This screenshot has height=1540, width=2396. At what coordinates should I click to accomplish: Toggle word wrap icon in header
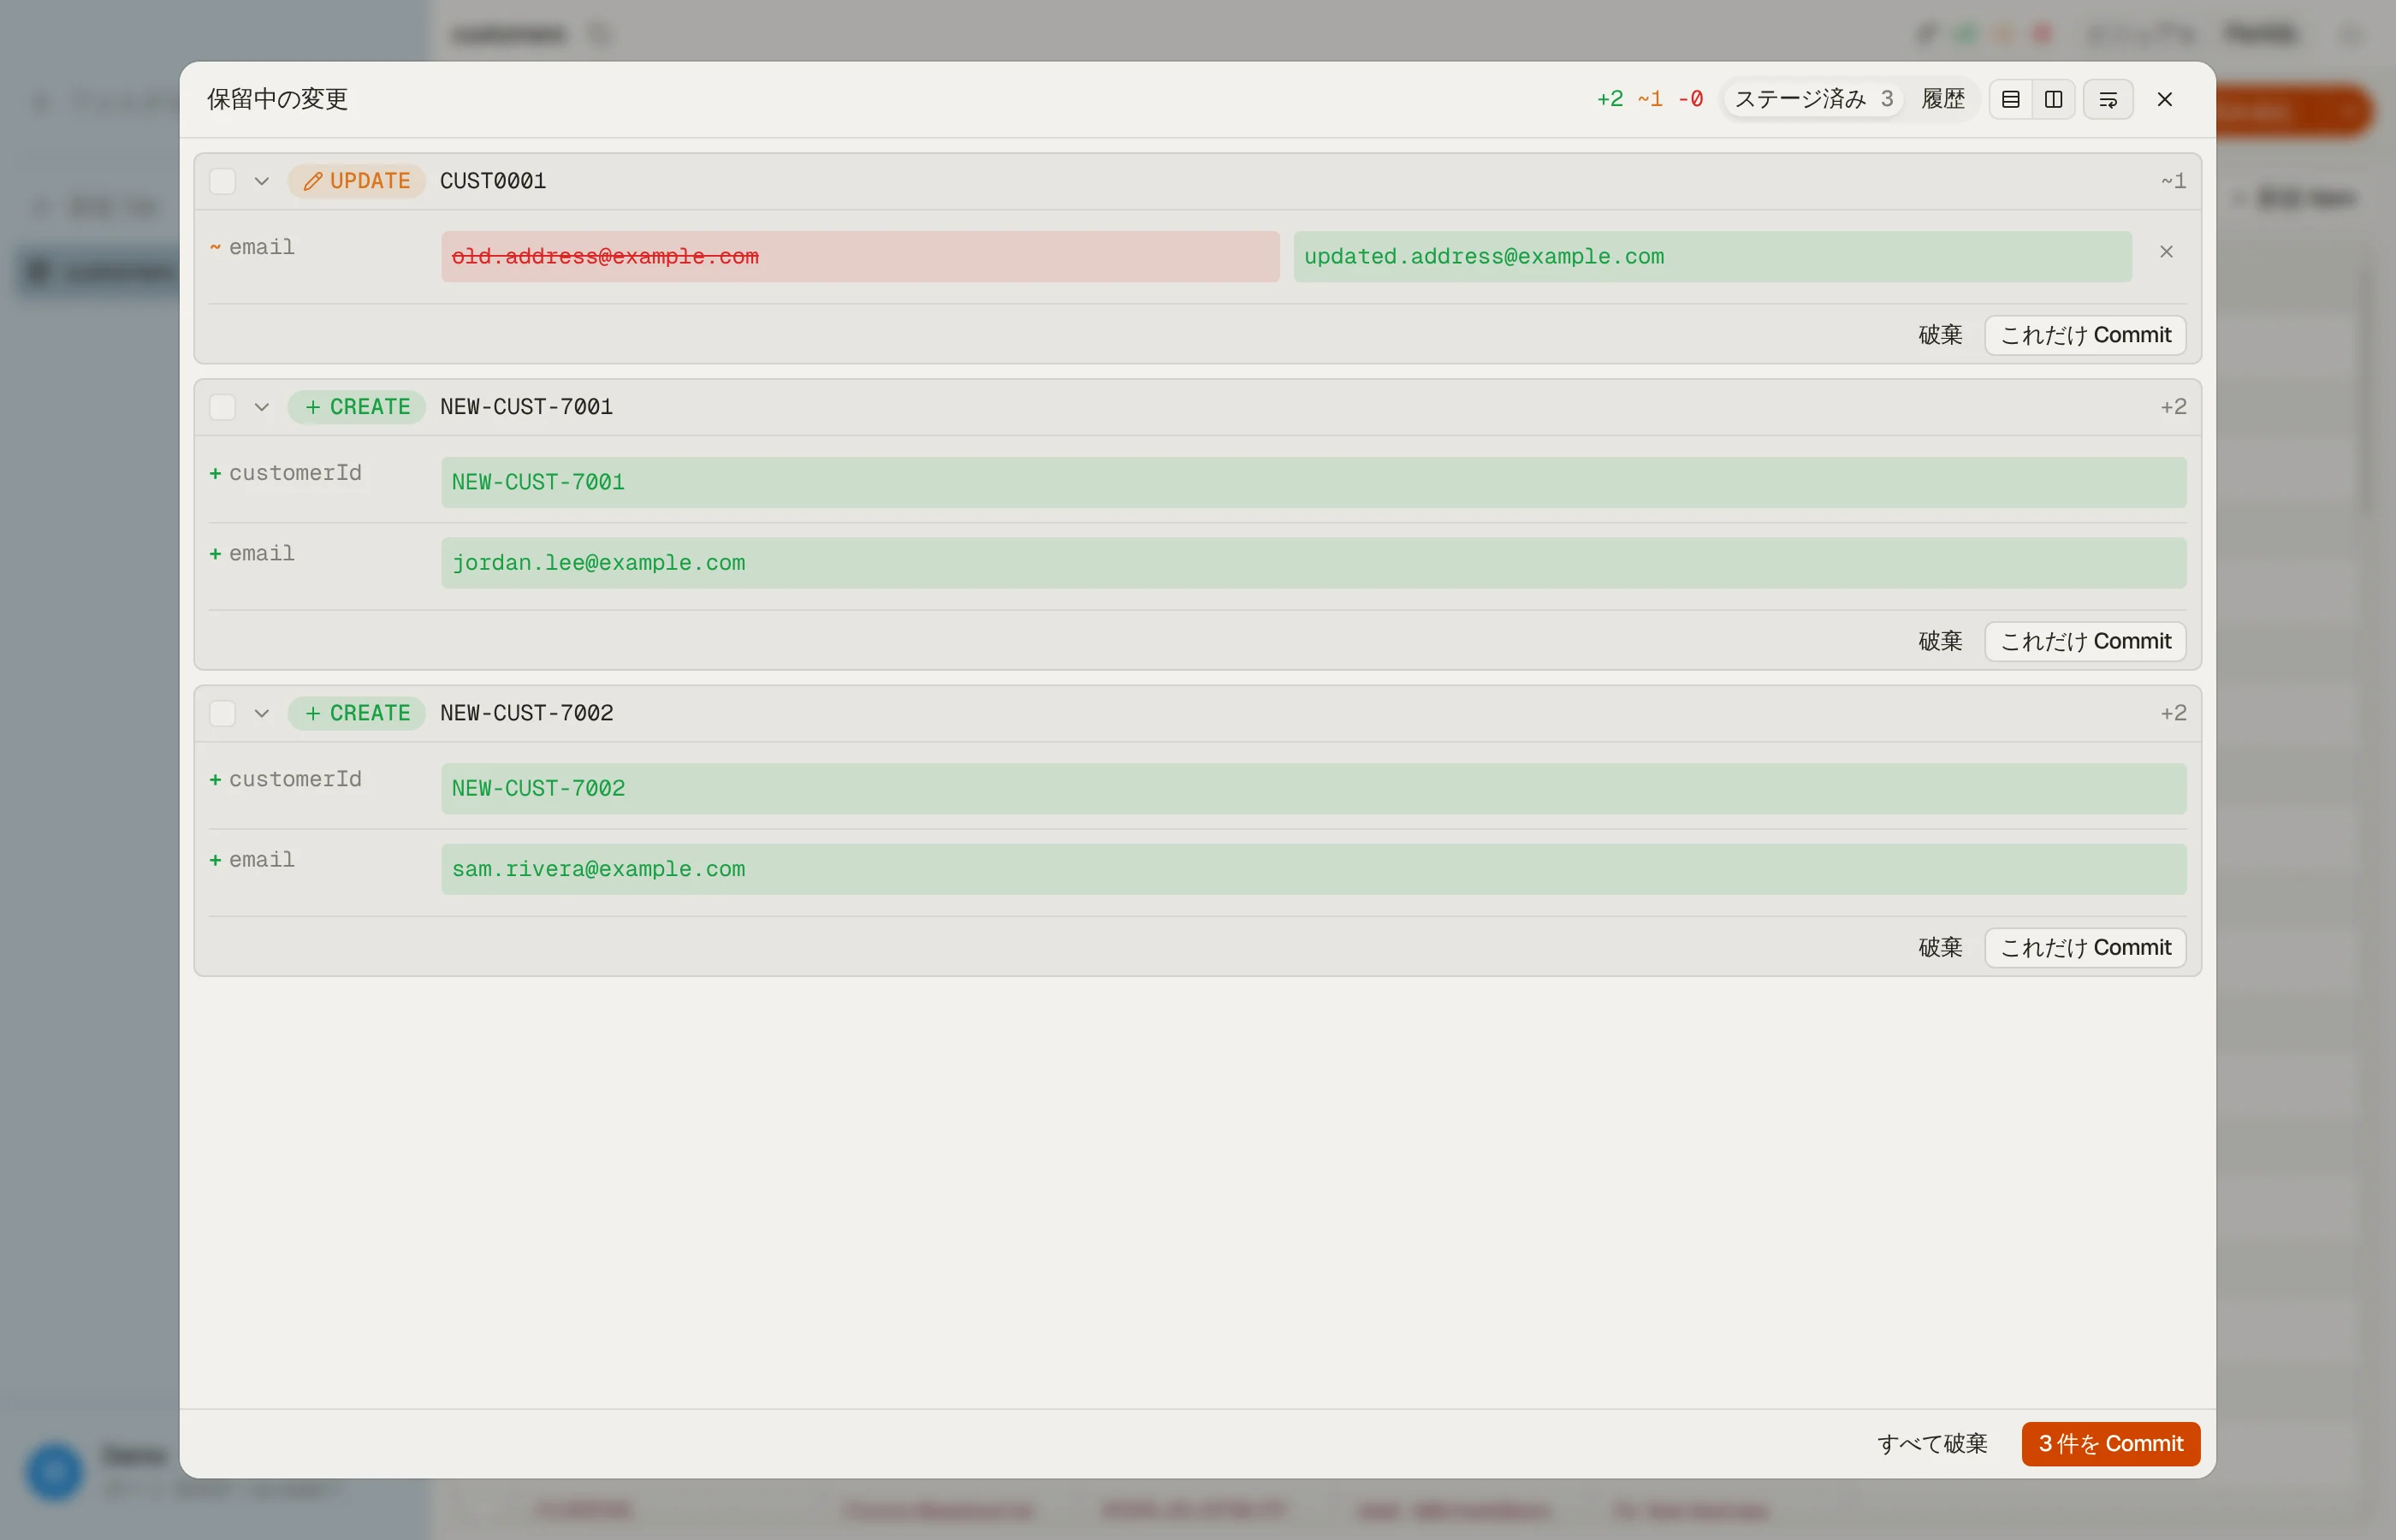2108,99
